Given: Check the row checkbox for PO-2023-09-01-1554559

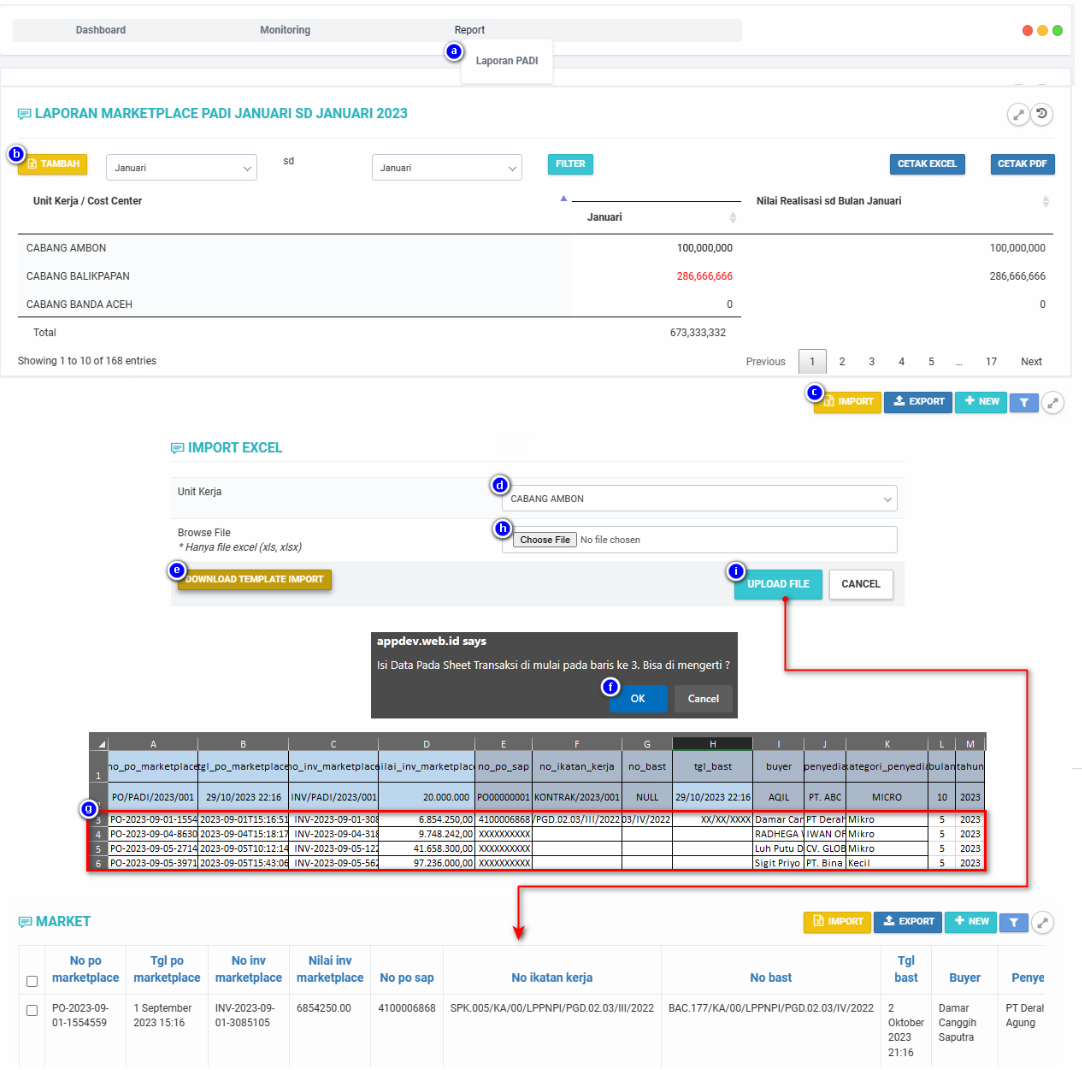Looking at the screenshot, I should point(32,1011).
